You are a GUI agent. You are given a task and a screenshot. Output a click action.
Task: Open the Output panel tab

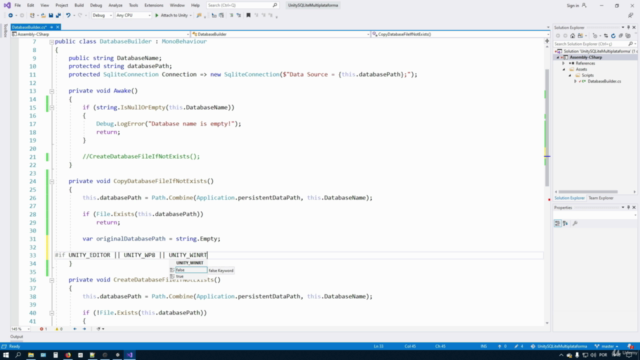click(17, 337)
